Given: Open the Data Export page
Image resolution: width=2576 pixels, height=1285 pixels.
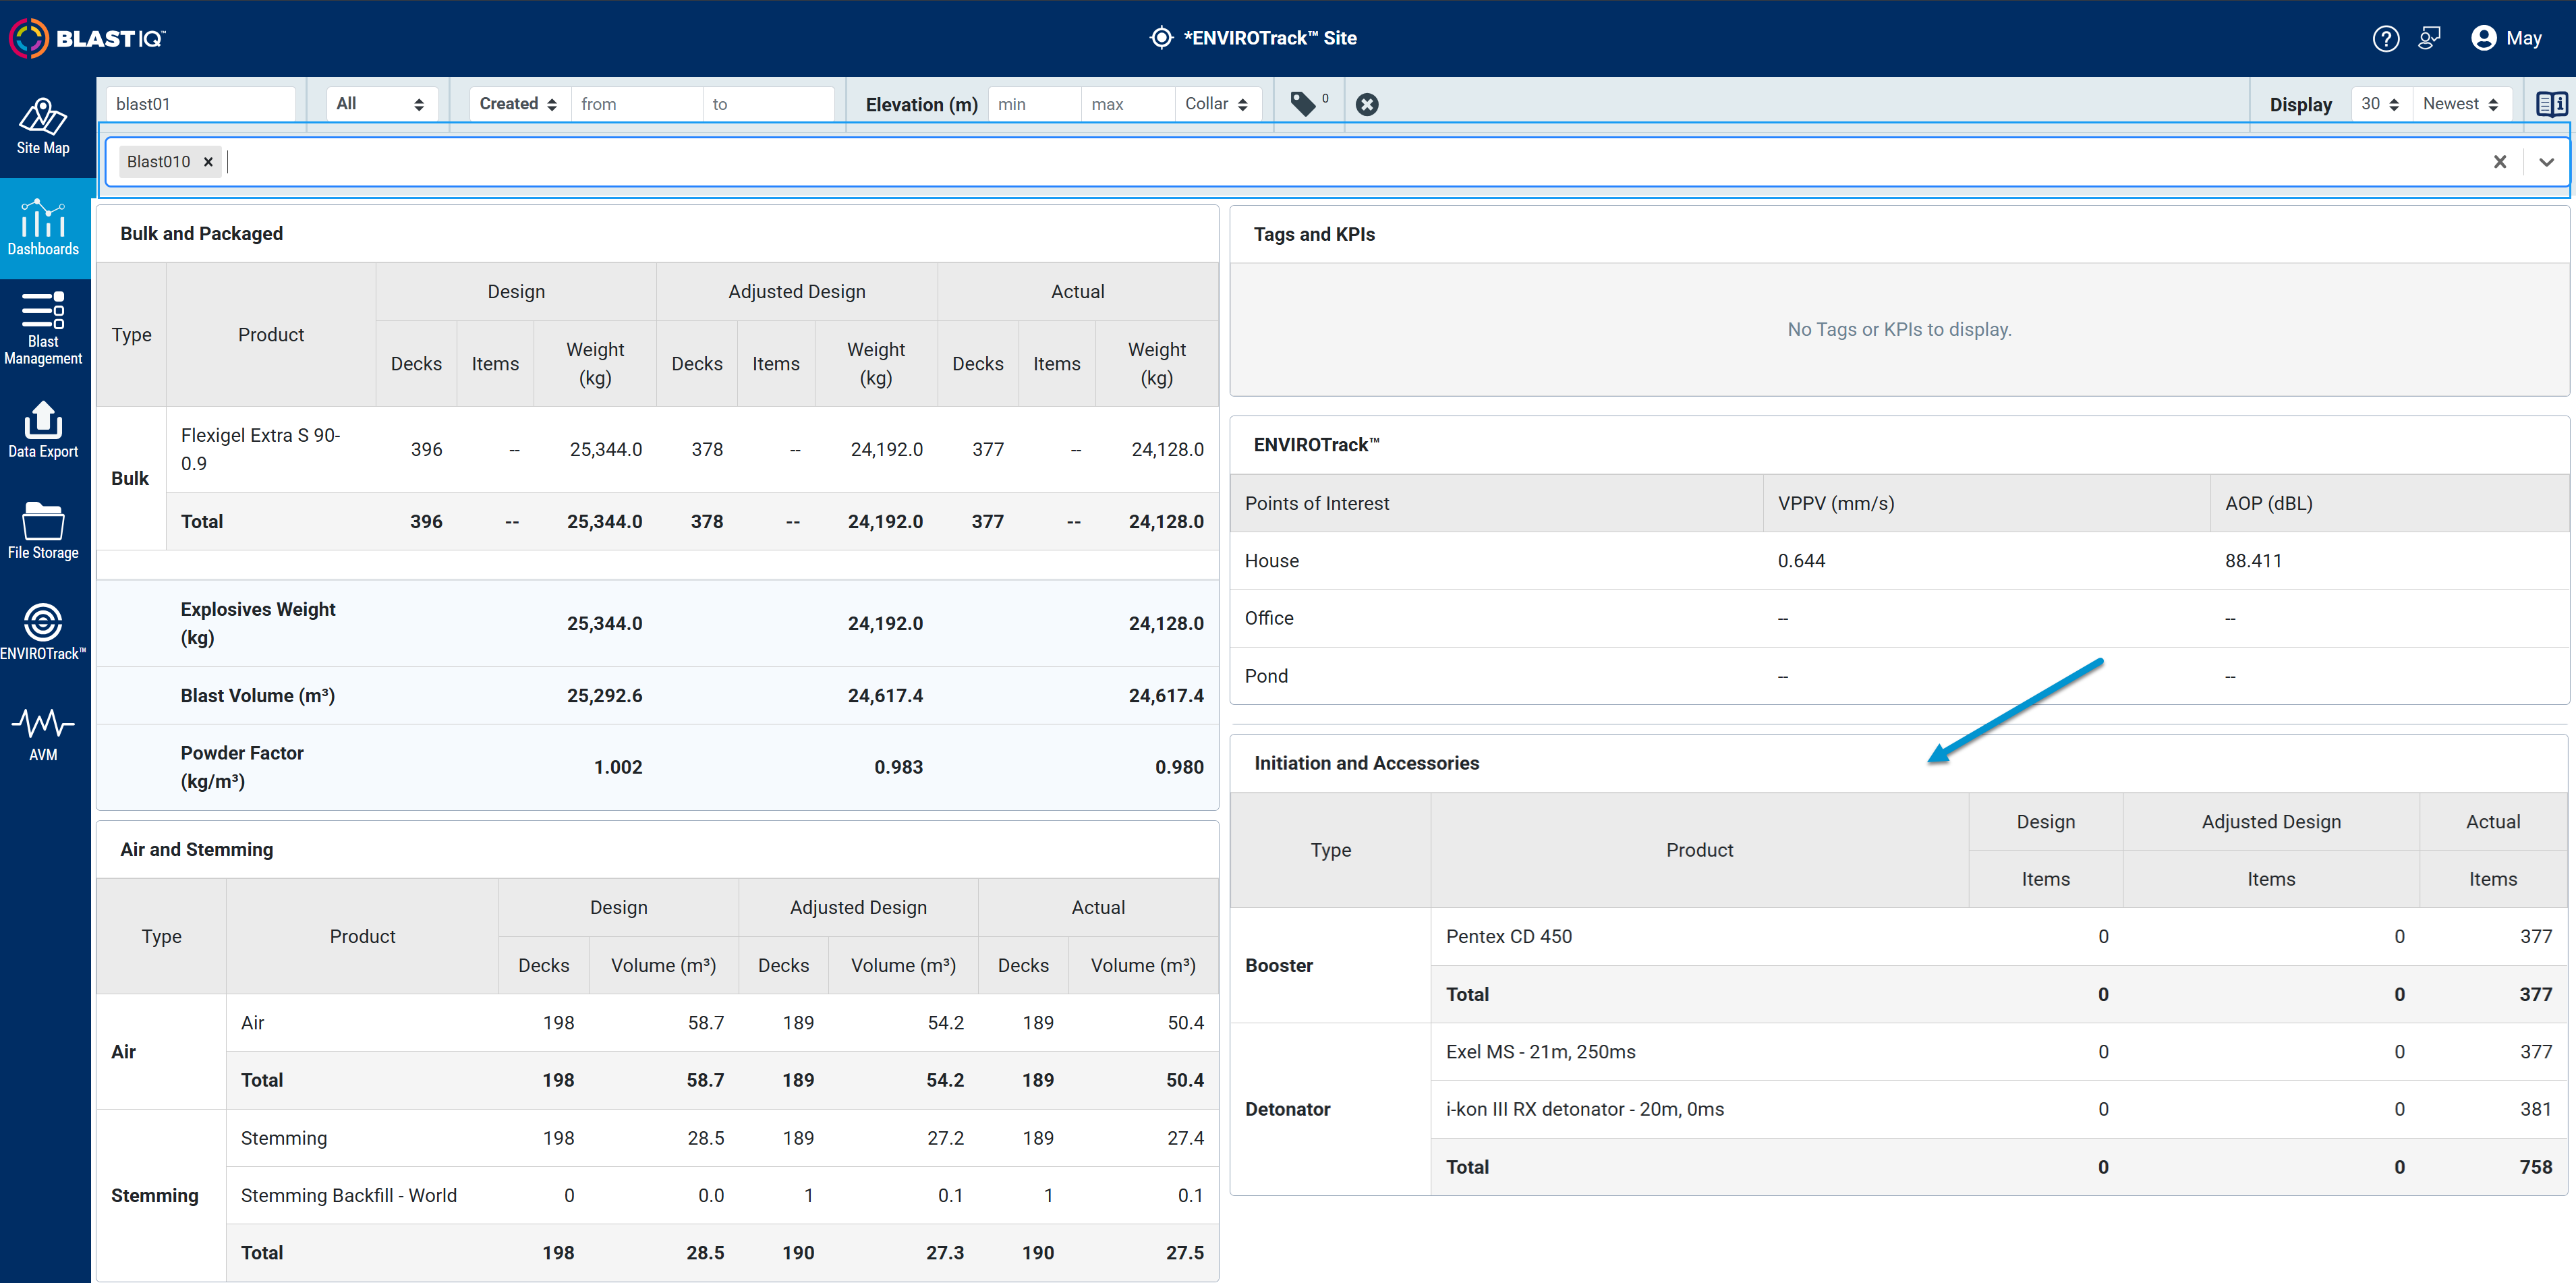Looking at the screenshot, I should [43, 430].
